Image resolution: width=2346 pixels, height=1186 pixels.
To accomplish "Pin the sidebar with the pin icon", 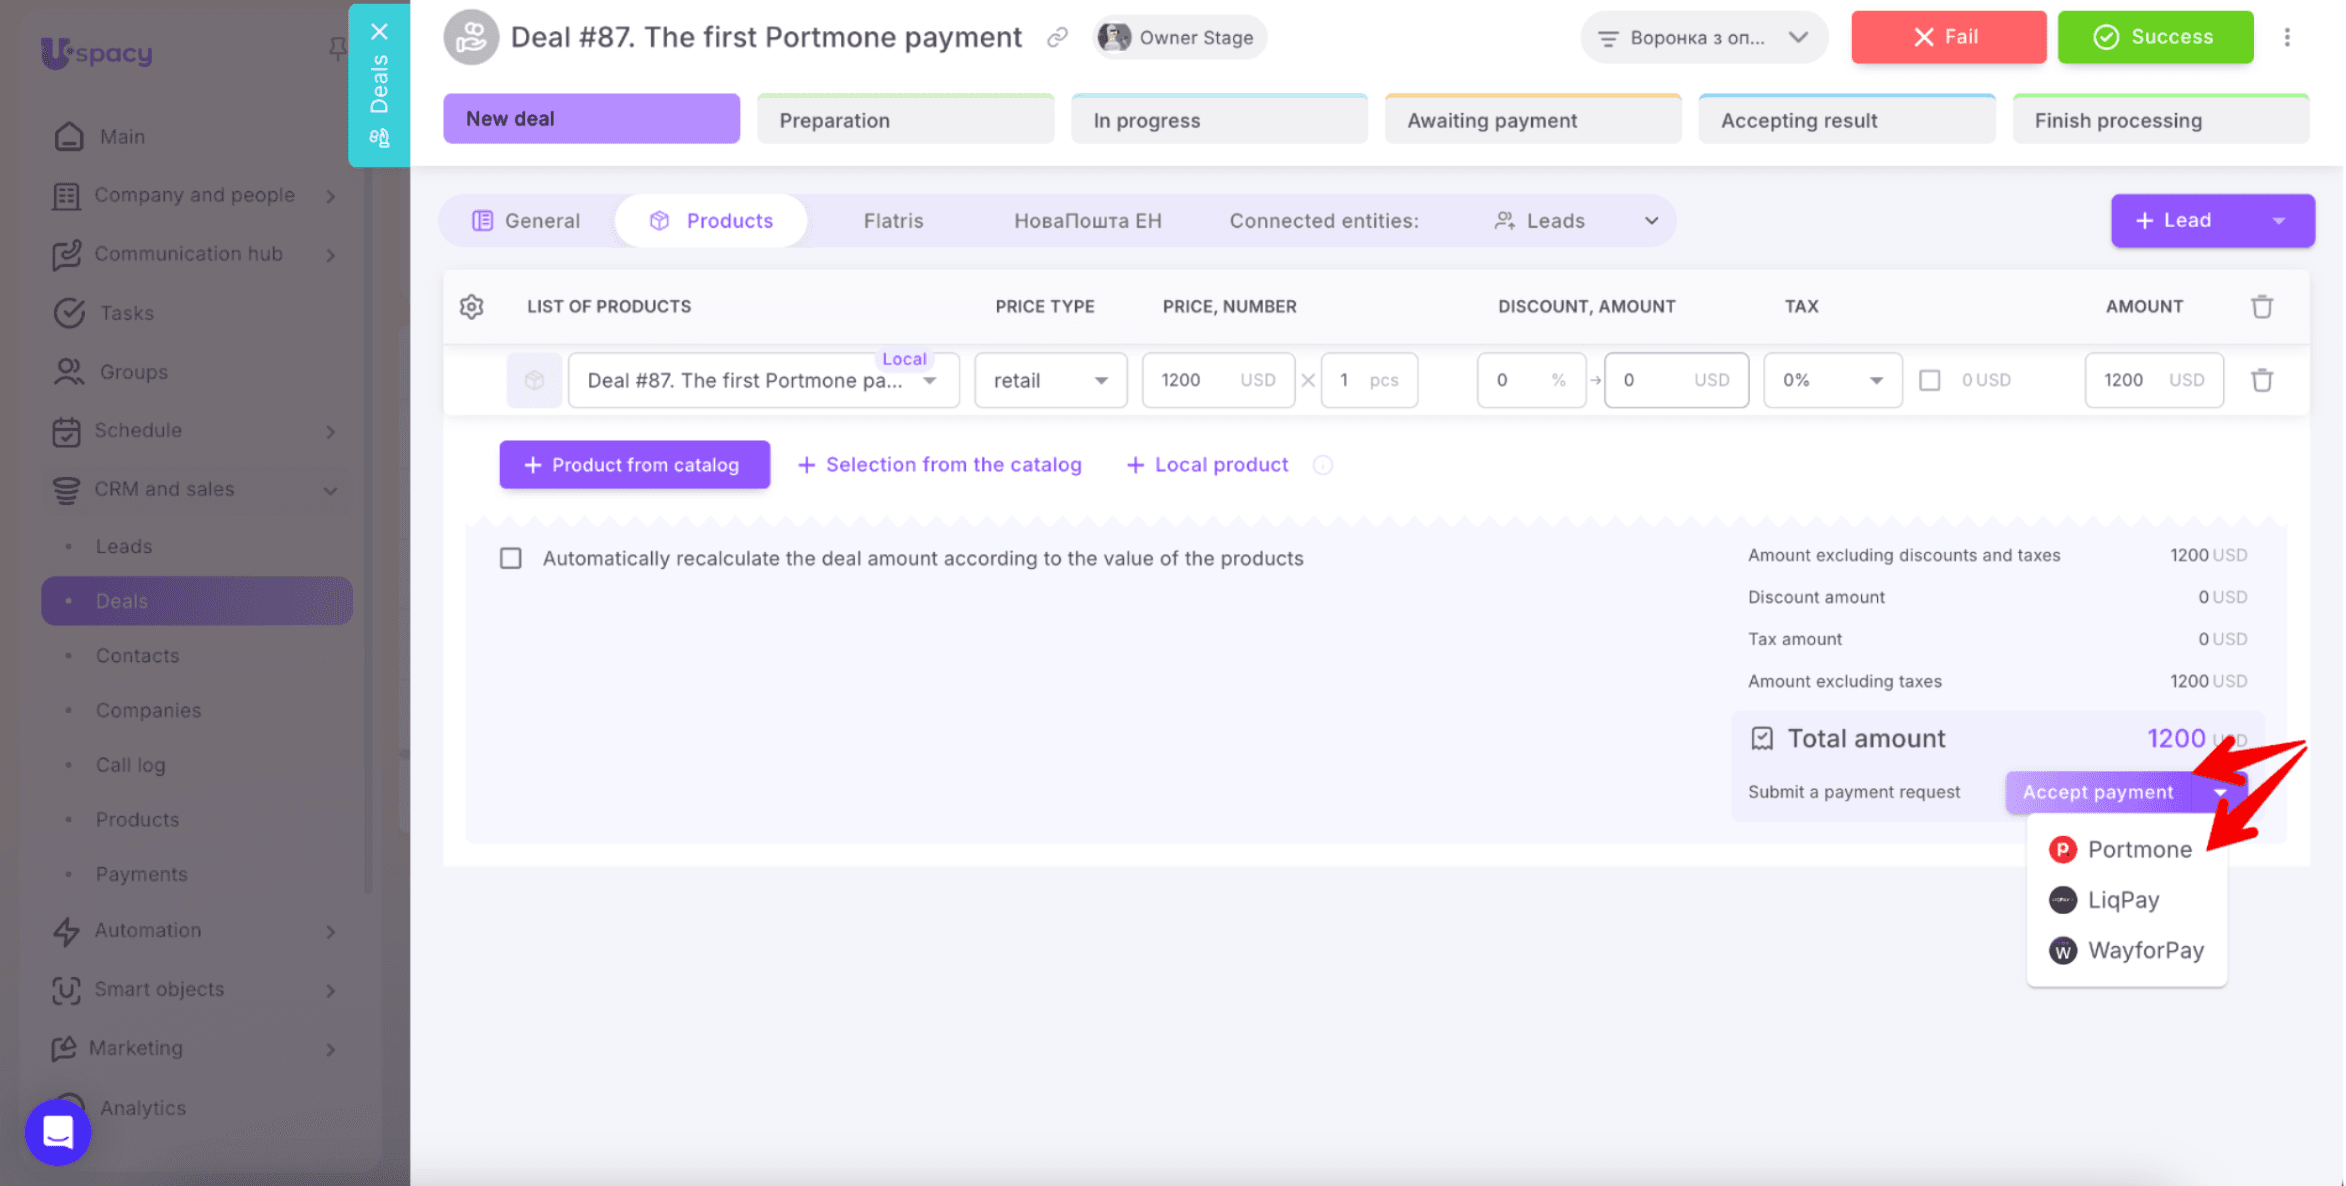I will click(338, 49).
